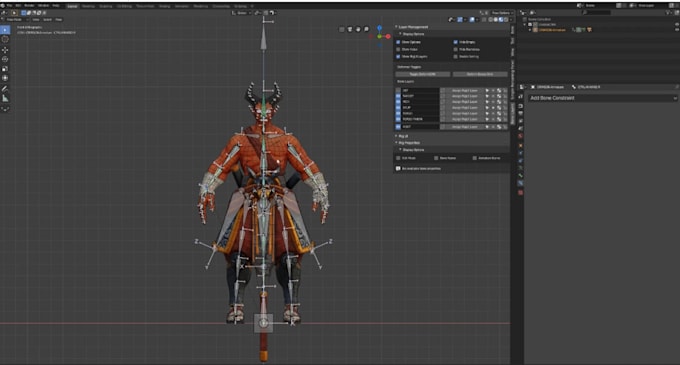Select the Measure ruler tool
Screen dimensions: 680x365
tap(5, 98)
